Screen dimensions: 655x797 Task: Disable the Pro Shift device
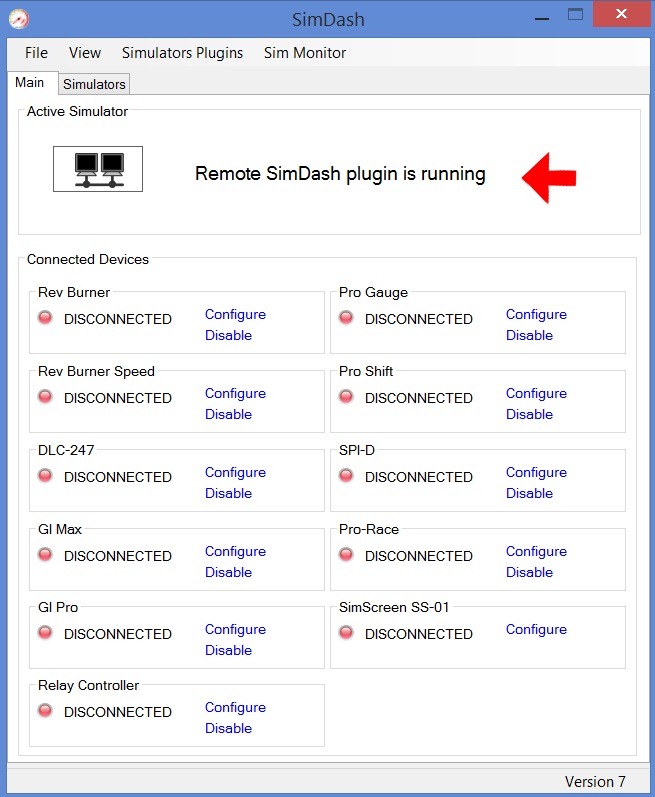coord(529,414)
